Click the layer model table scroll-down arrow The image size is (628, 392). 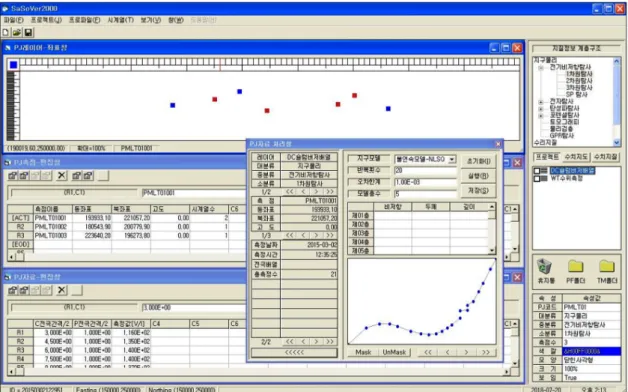click(x=492, y=251)
